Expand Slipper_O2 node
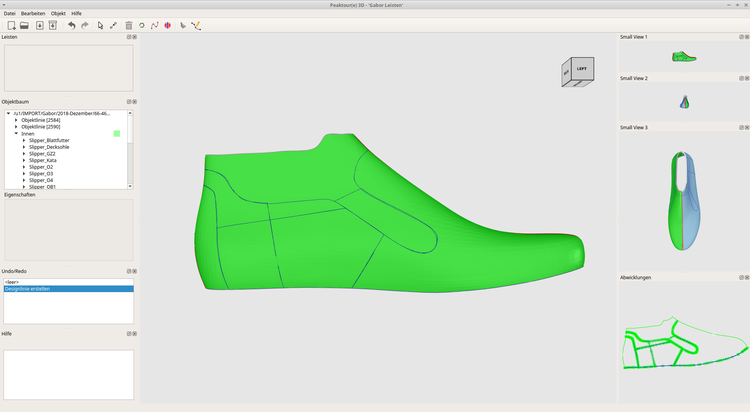 tap(24, 167)
